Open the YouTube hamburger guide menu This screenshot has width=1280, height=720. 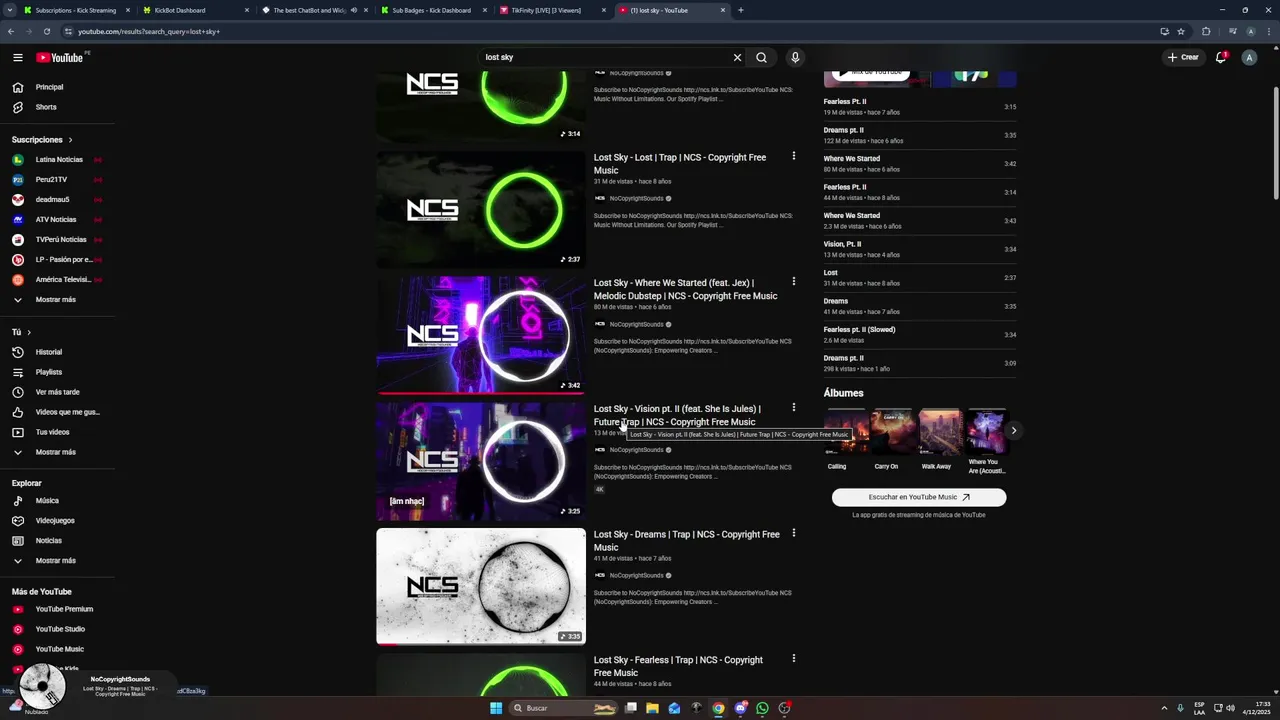click(x=17, y=57)
